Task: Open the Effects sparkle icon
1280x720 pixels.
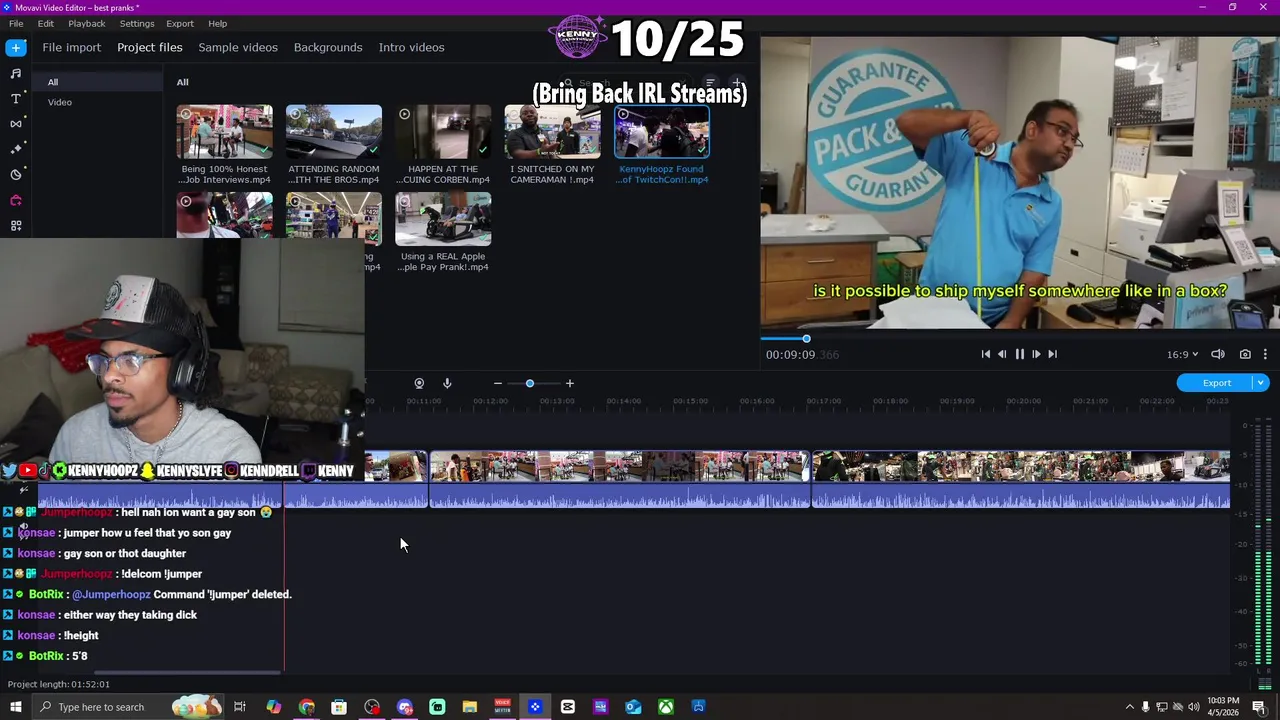Action: 15,149
